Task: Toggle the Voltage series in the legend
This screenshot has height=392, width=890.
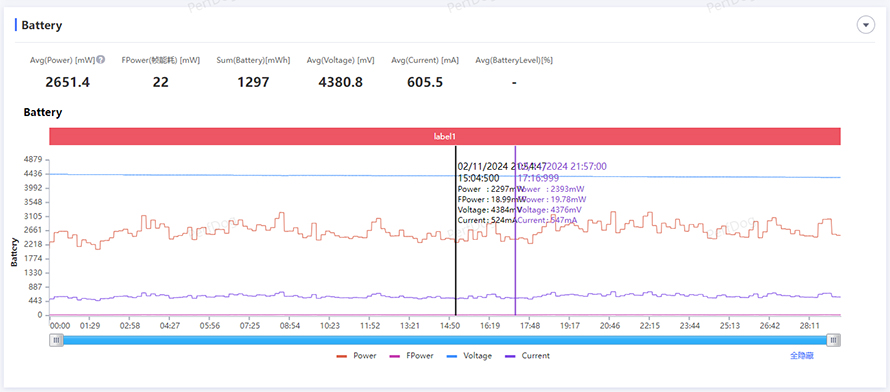Action: [469, 356]
